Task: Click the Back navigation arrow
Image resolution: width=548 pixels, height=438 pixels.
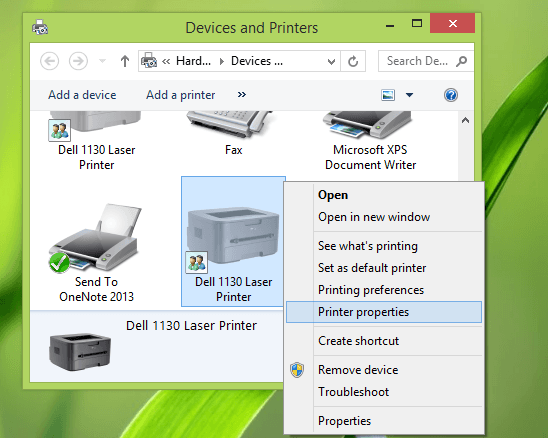Action: (50, 61)
